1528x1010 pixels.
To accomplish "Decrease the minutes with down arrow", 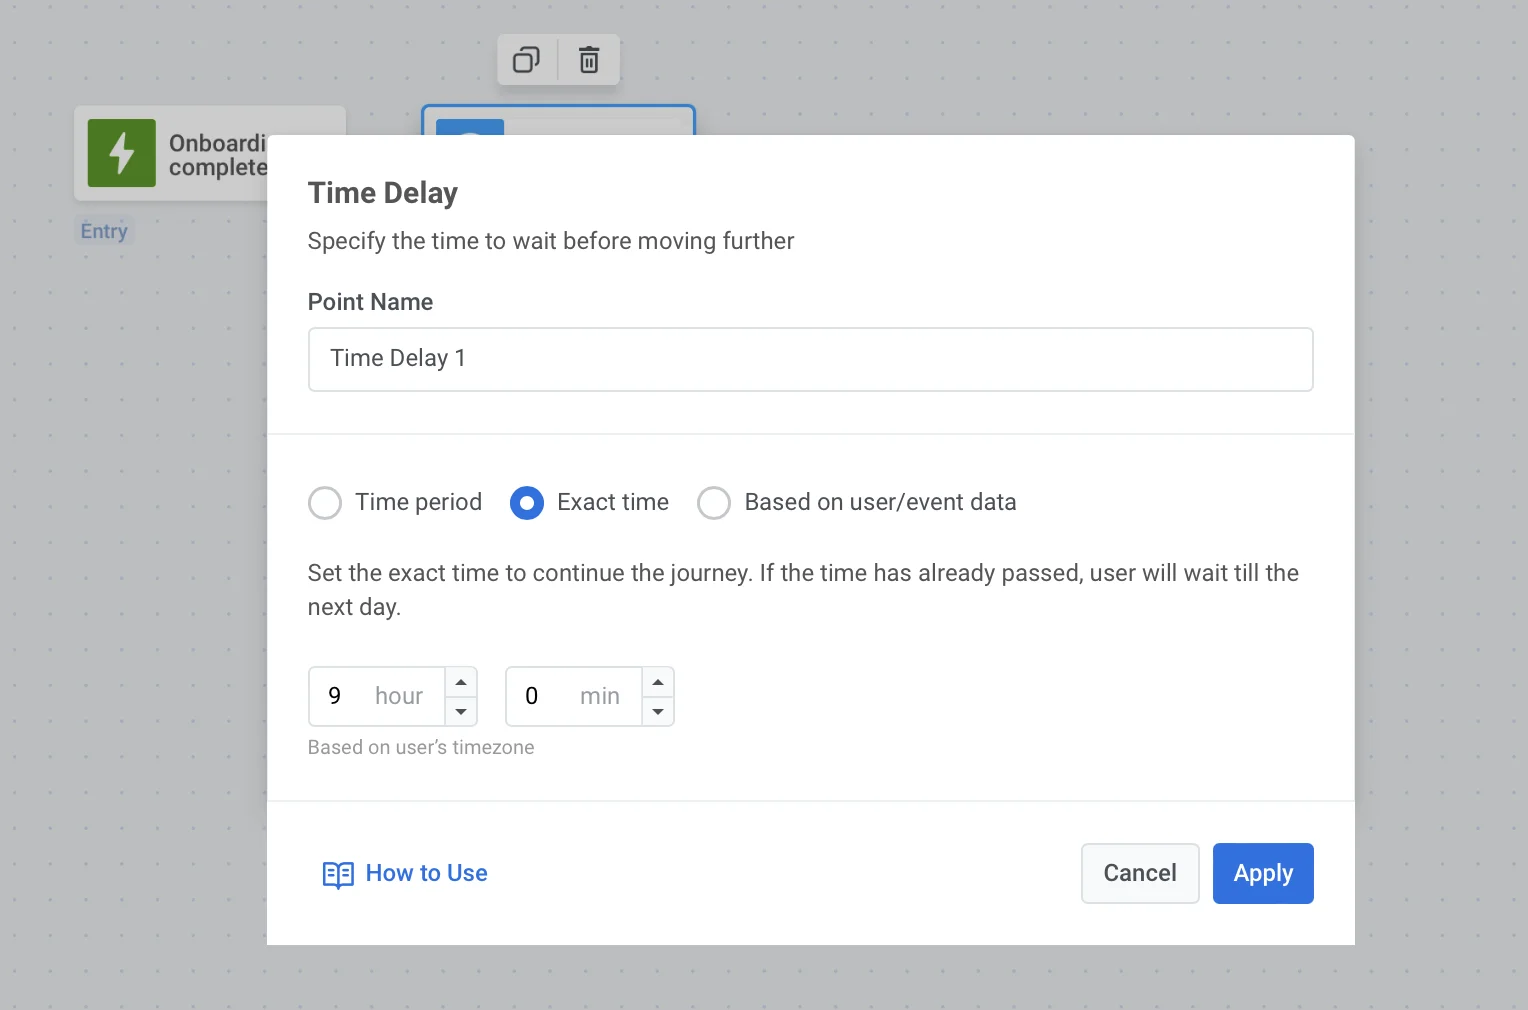I will [x=658, y=711].
